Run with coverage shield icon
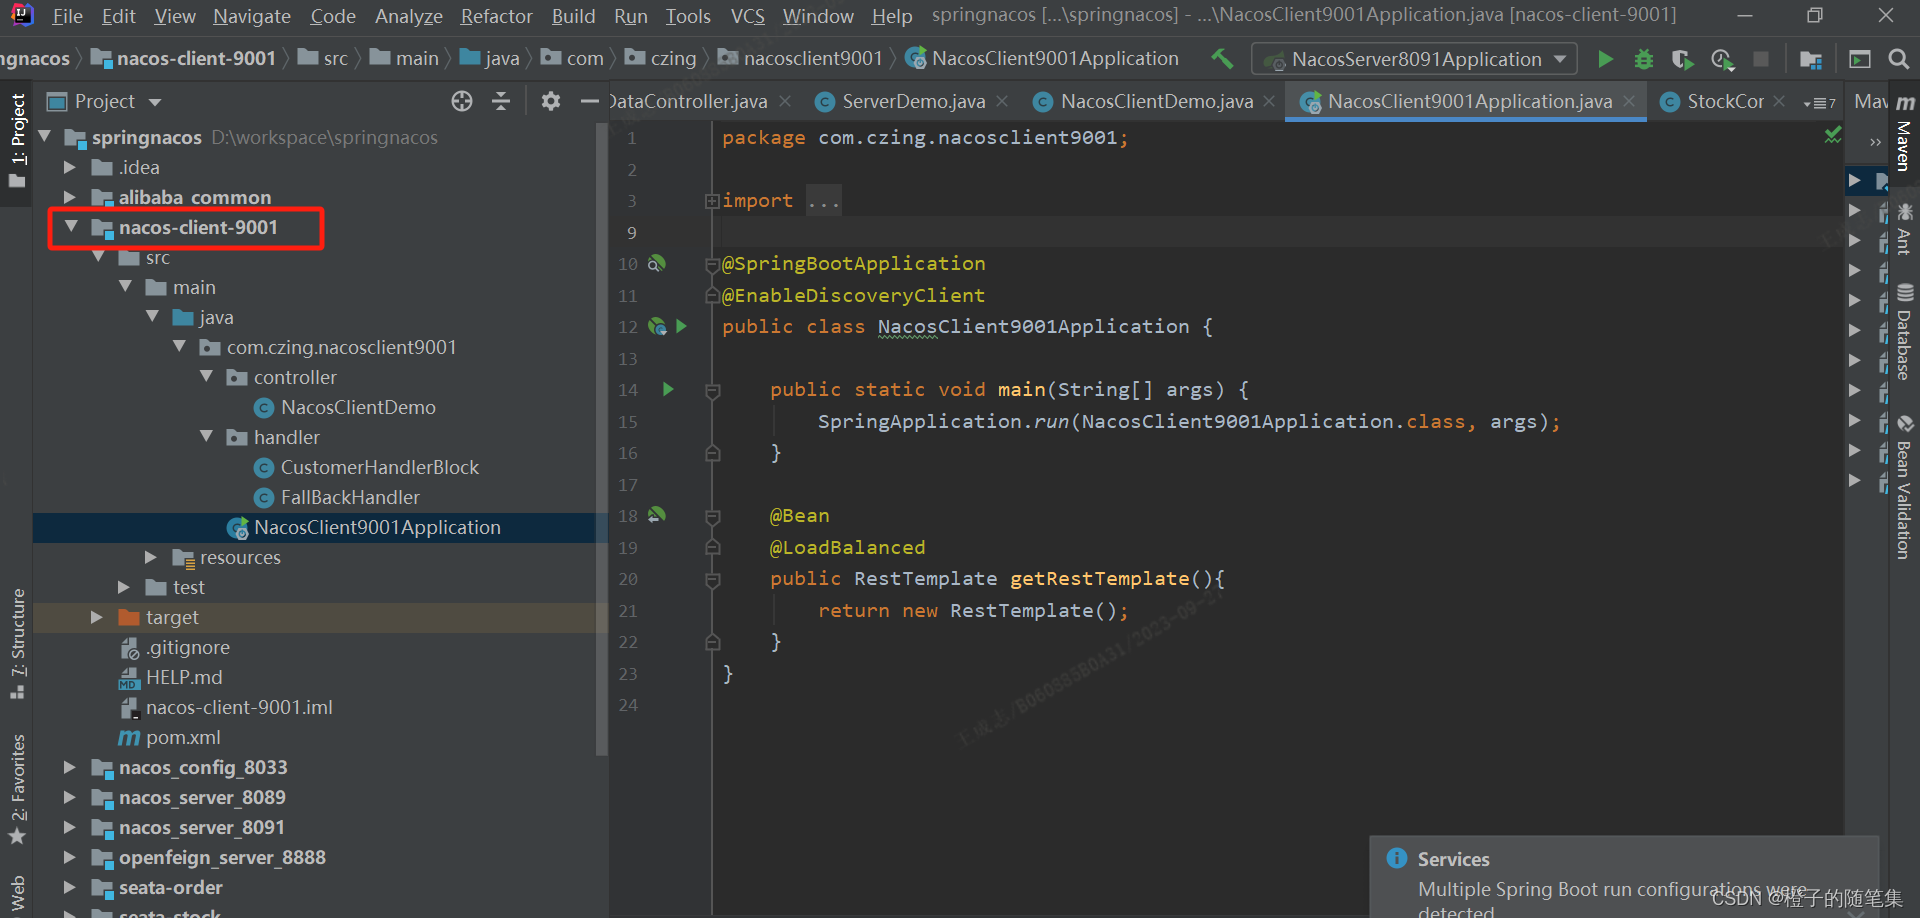The image size is (1920, 918). pos(1682,59)
